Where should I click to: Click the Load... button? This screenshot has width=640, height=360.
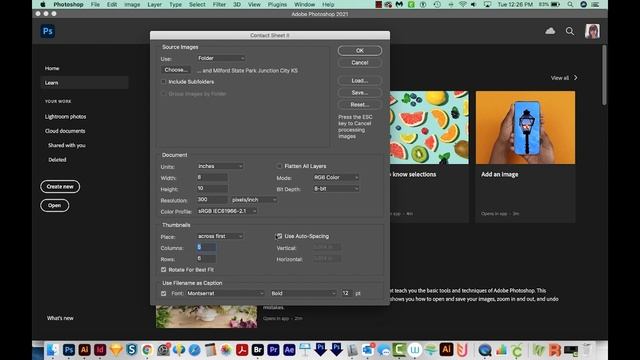[x=360, y=80]
